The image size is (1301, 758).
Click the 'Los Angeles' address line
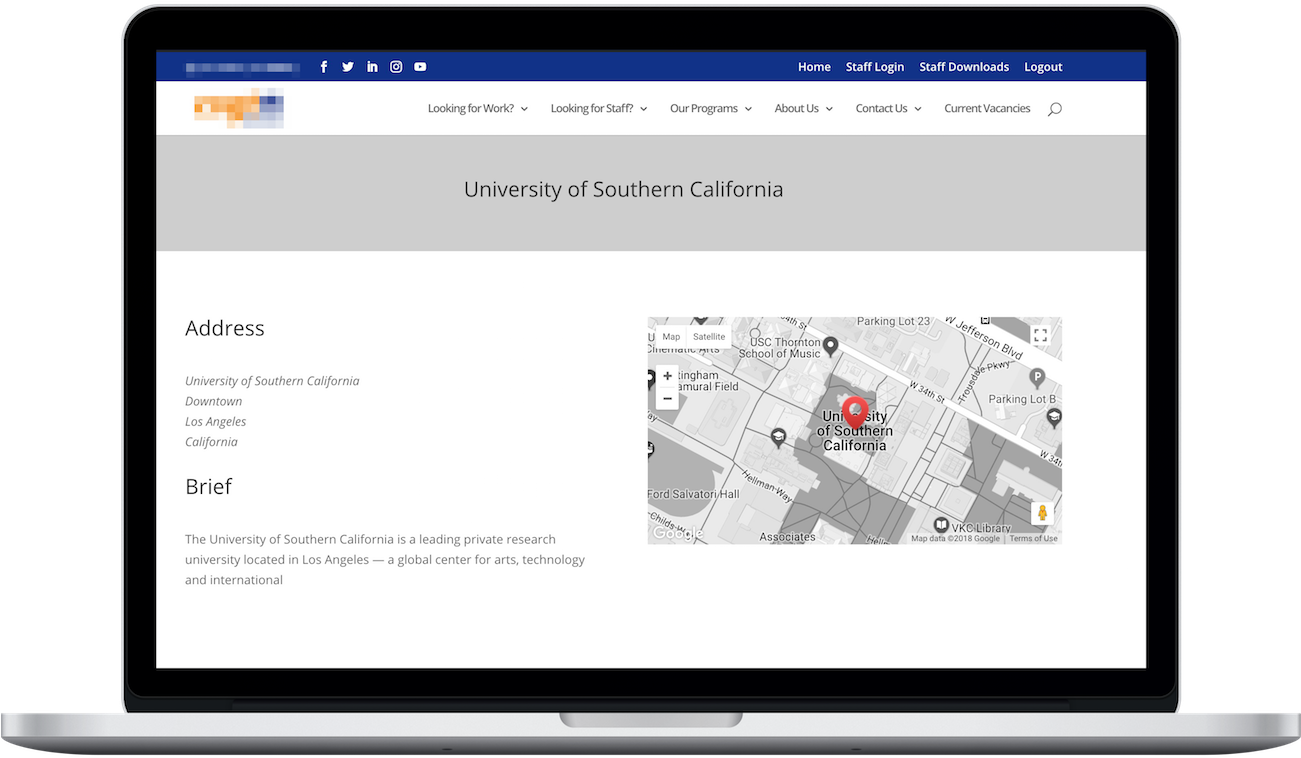click(216, 422)
